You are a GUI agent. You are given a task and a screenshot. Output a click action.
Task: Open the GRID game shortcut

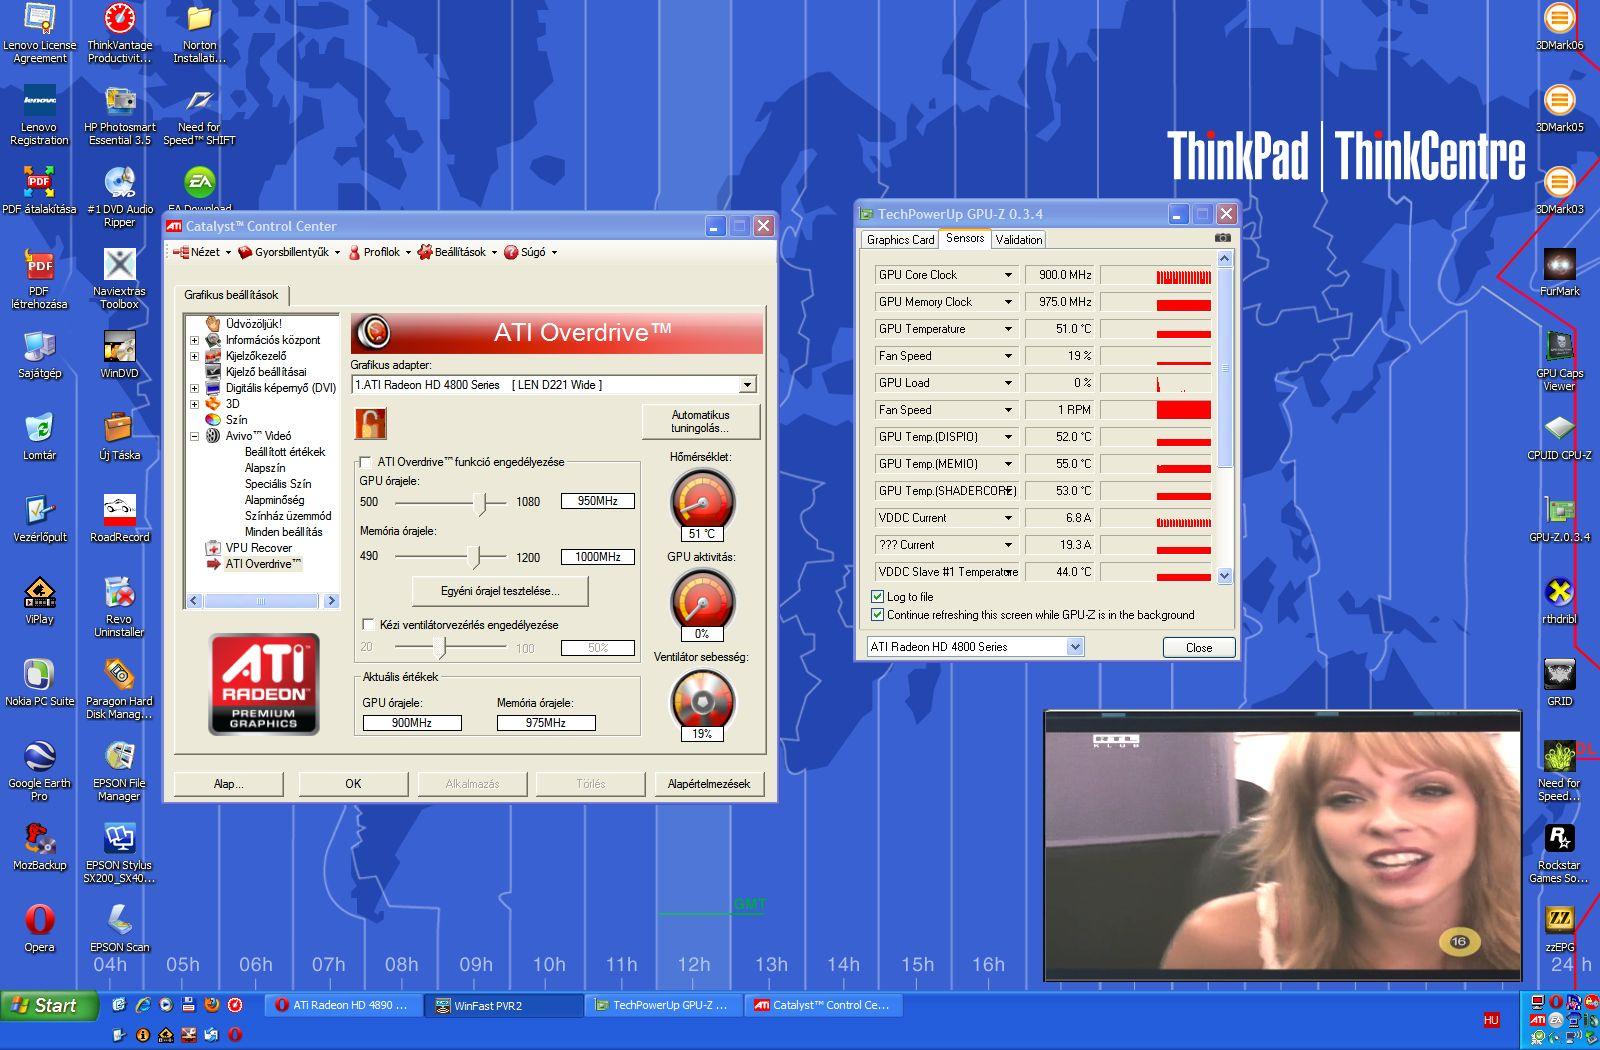pos(1559,683)
